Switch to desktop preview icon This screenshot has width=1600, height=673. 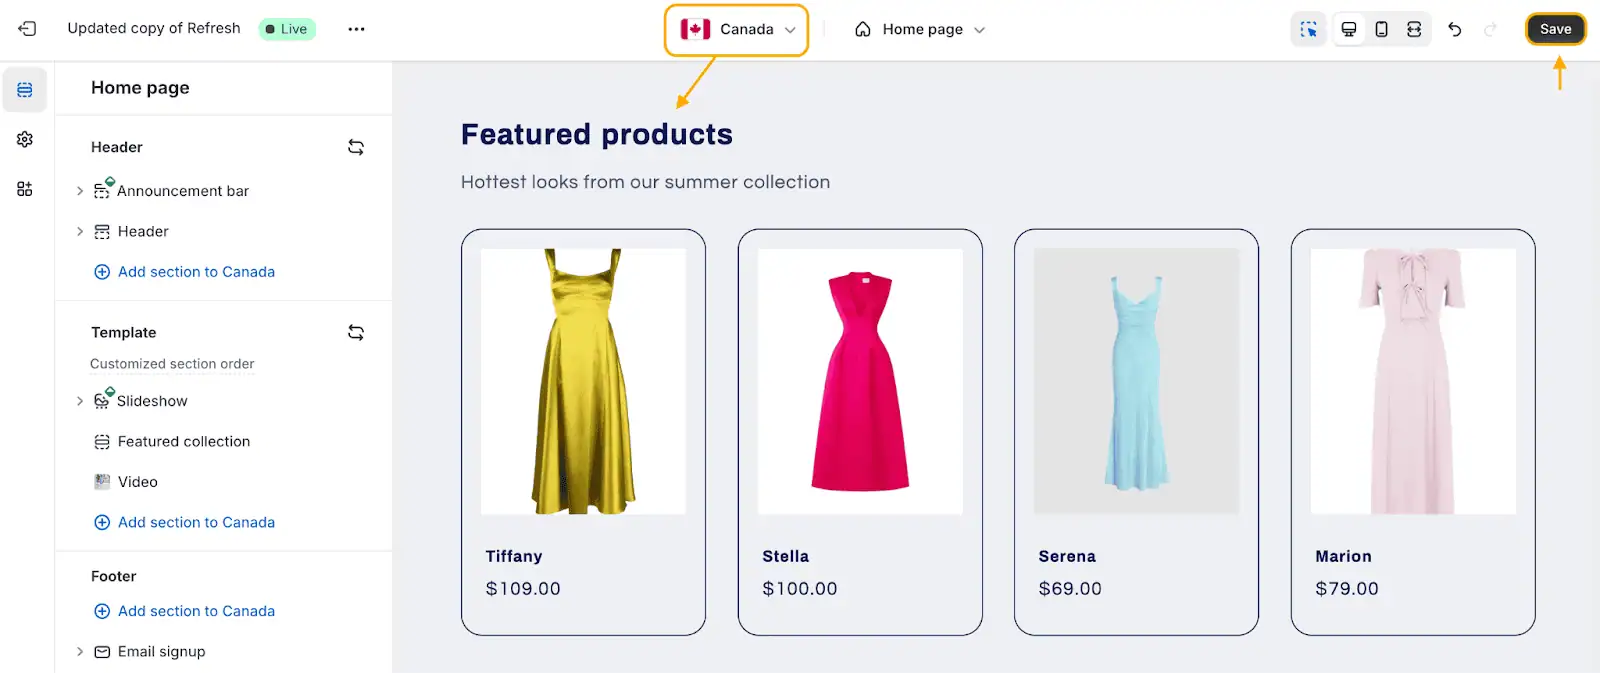[1349, 29]
